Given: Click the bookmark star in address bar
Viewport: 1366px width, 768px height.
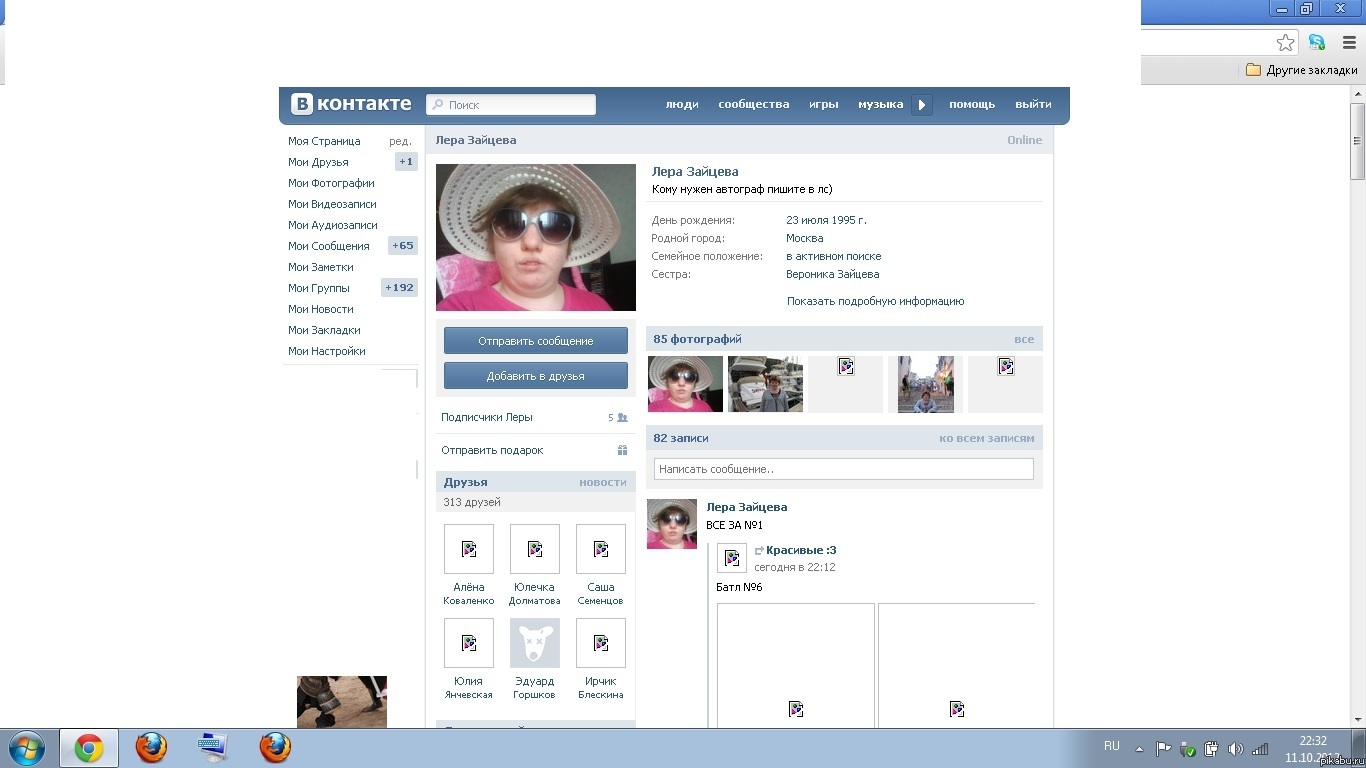Looking at the screenshot, I should (x=1285, y=42).
